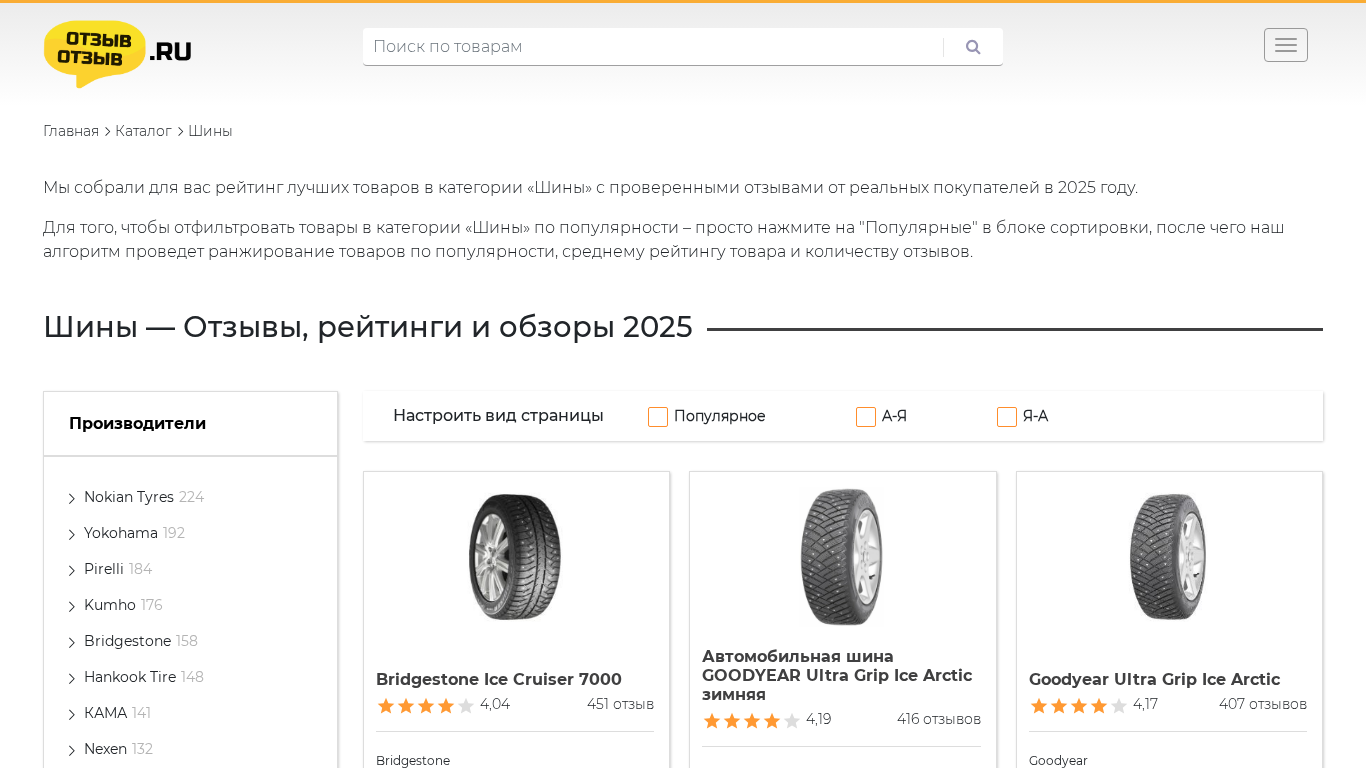Screen dimensions: 1366x768
Task: Click Bridgestone Ice Cruiser 7000 star rating
Action: [425, 706]
